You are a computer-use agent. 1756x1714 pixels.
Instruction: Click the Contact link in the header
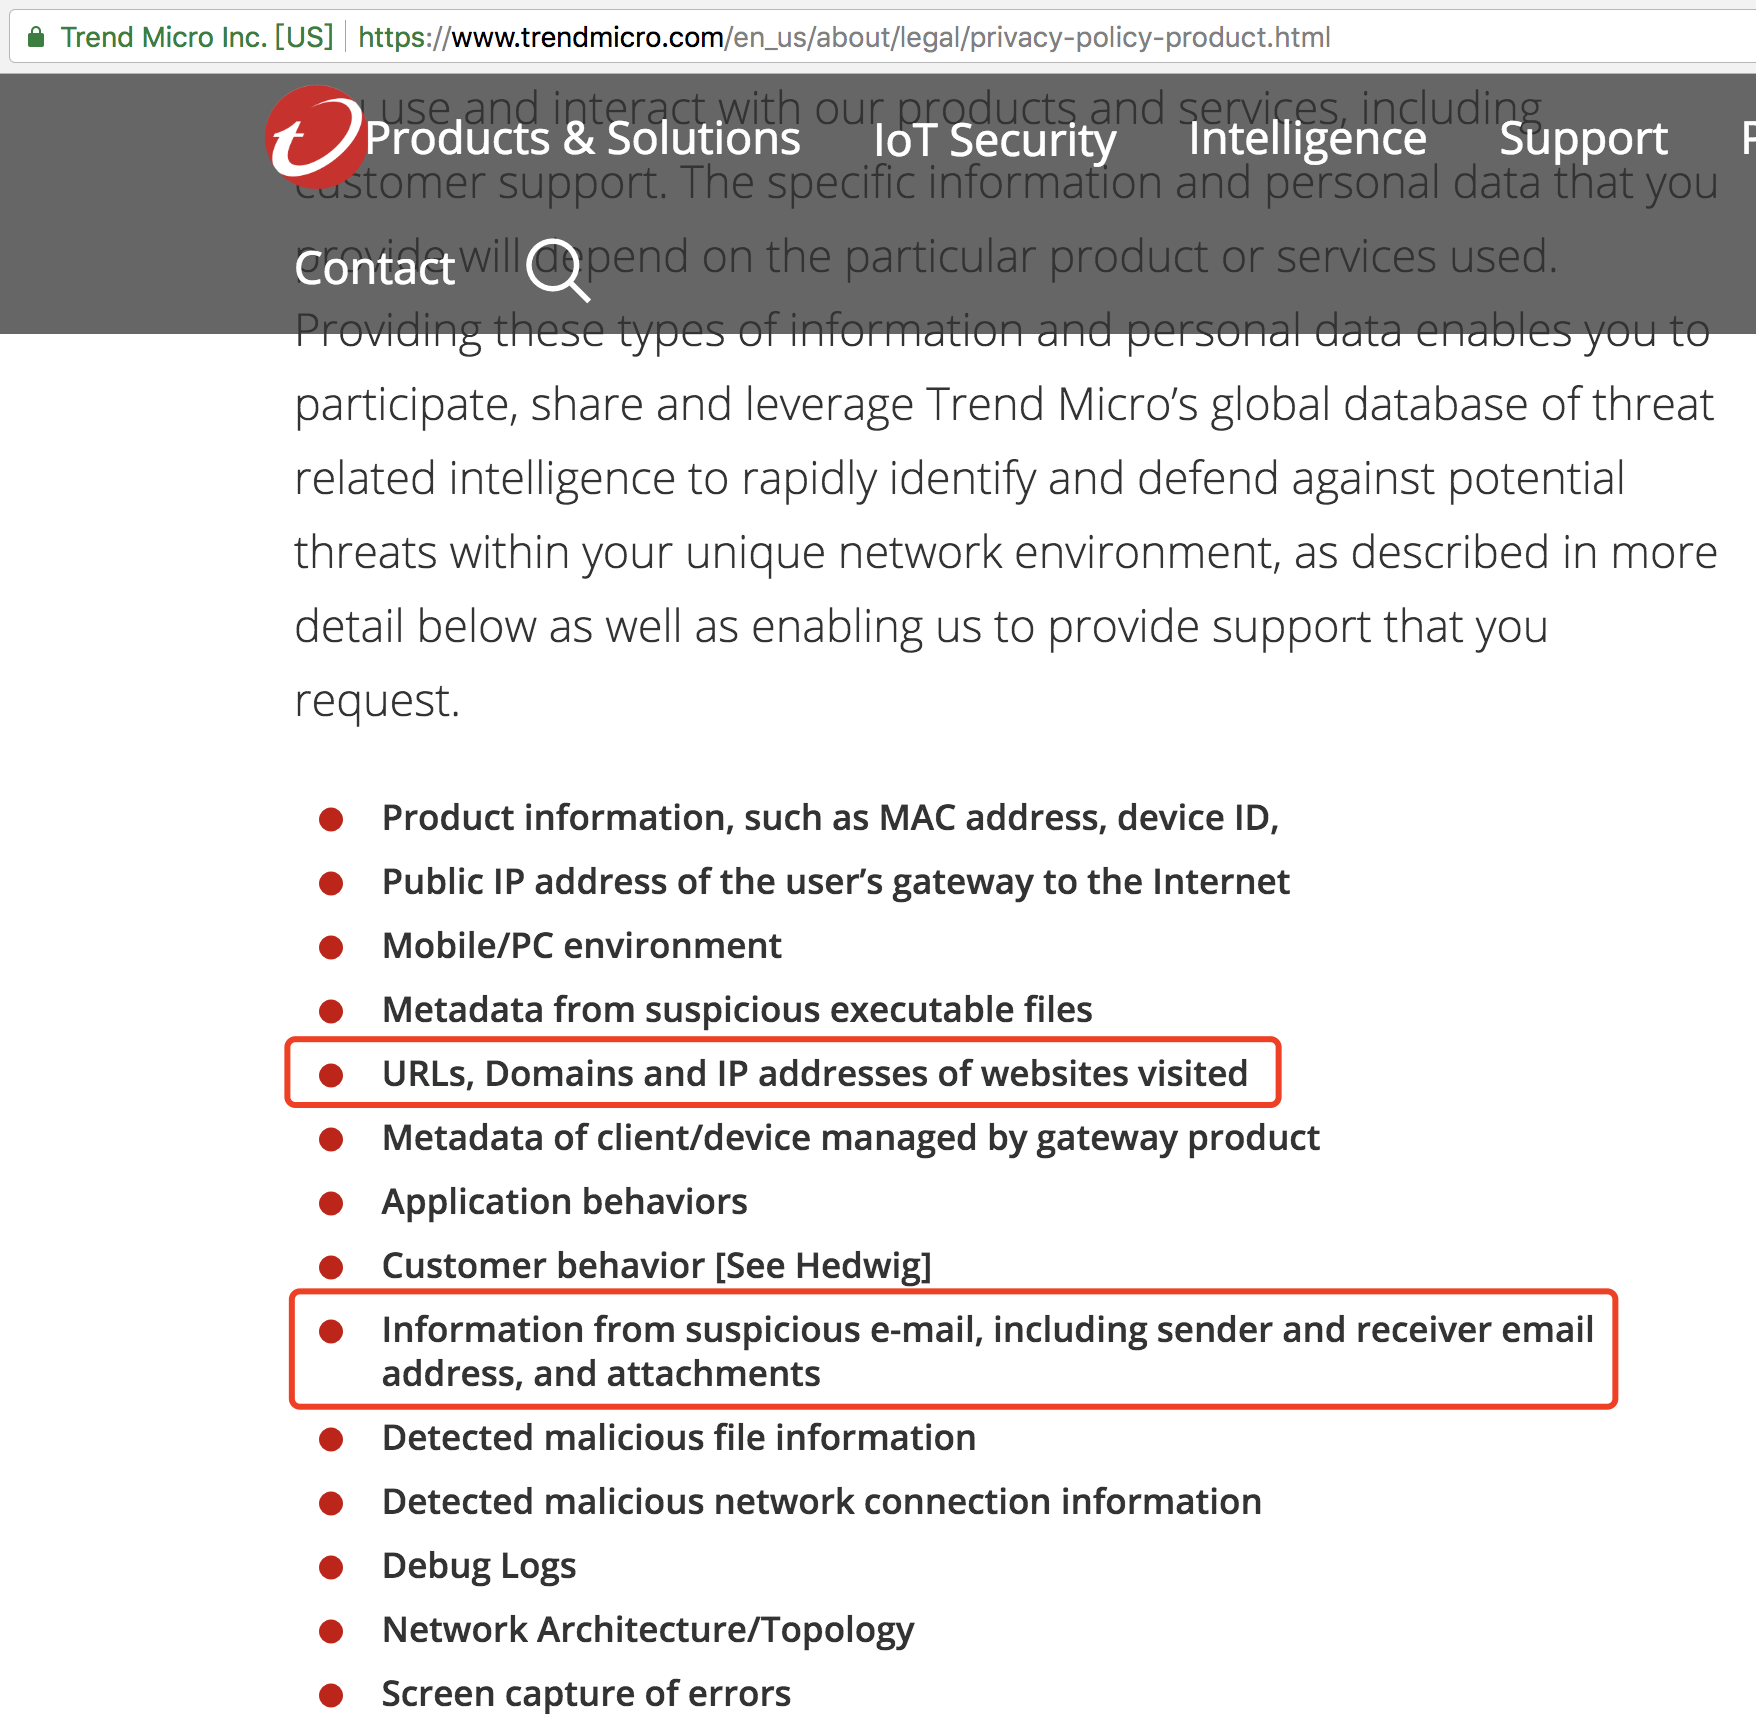(375, 268)
